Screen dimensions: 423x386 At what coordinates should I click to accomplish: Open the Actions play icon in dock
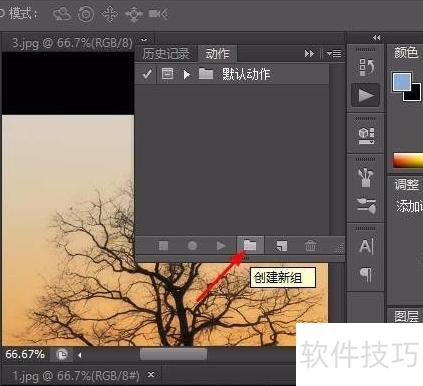366,95
